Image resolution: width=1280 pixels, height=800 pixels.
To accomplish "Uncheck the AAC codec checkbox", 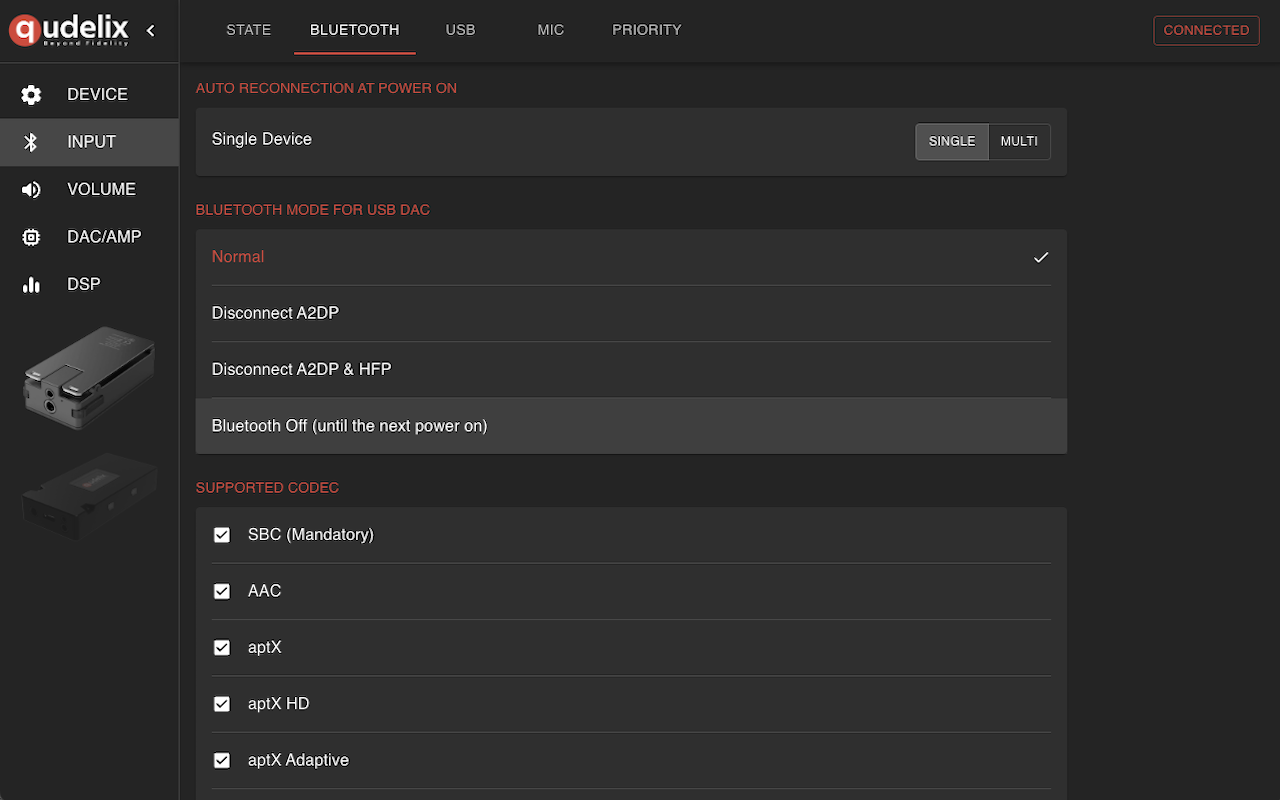I will pos(222,591).
